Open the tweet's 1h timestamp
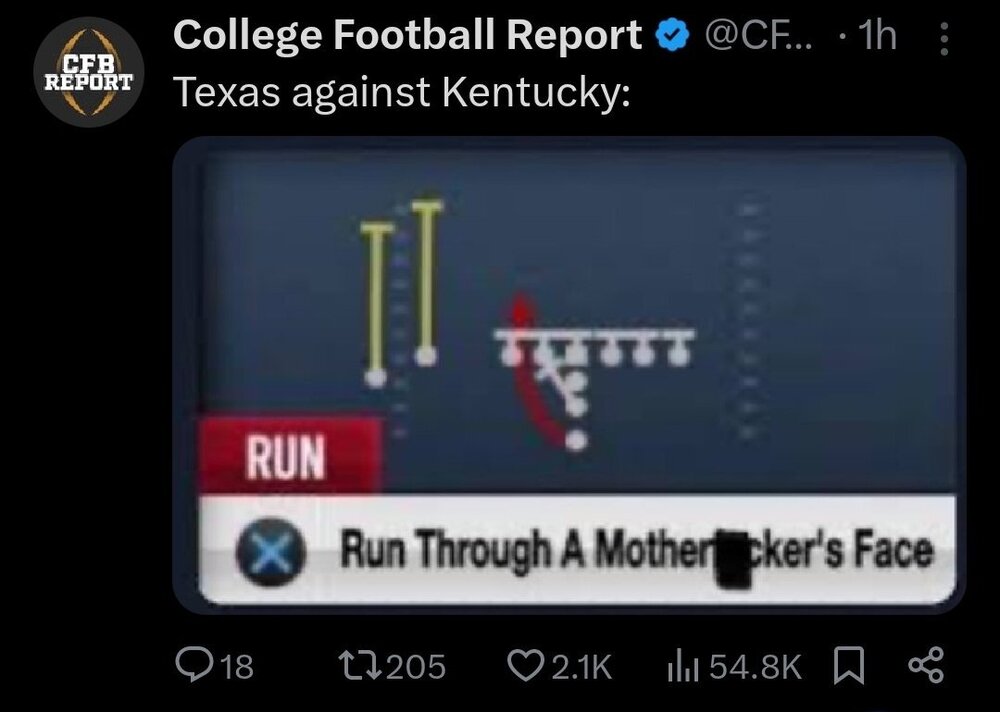 (876, 37)
